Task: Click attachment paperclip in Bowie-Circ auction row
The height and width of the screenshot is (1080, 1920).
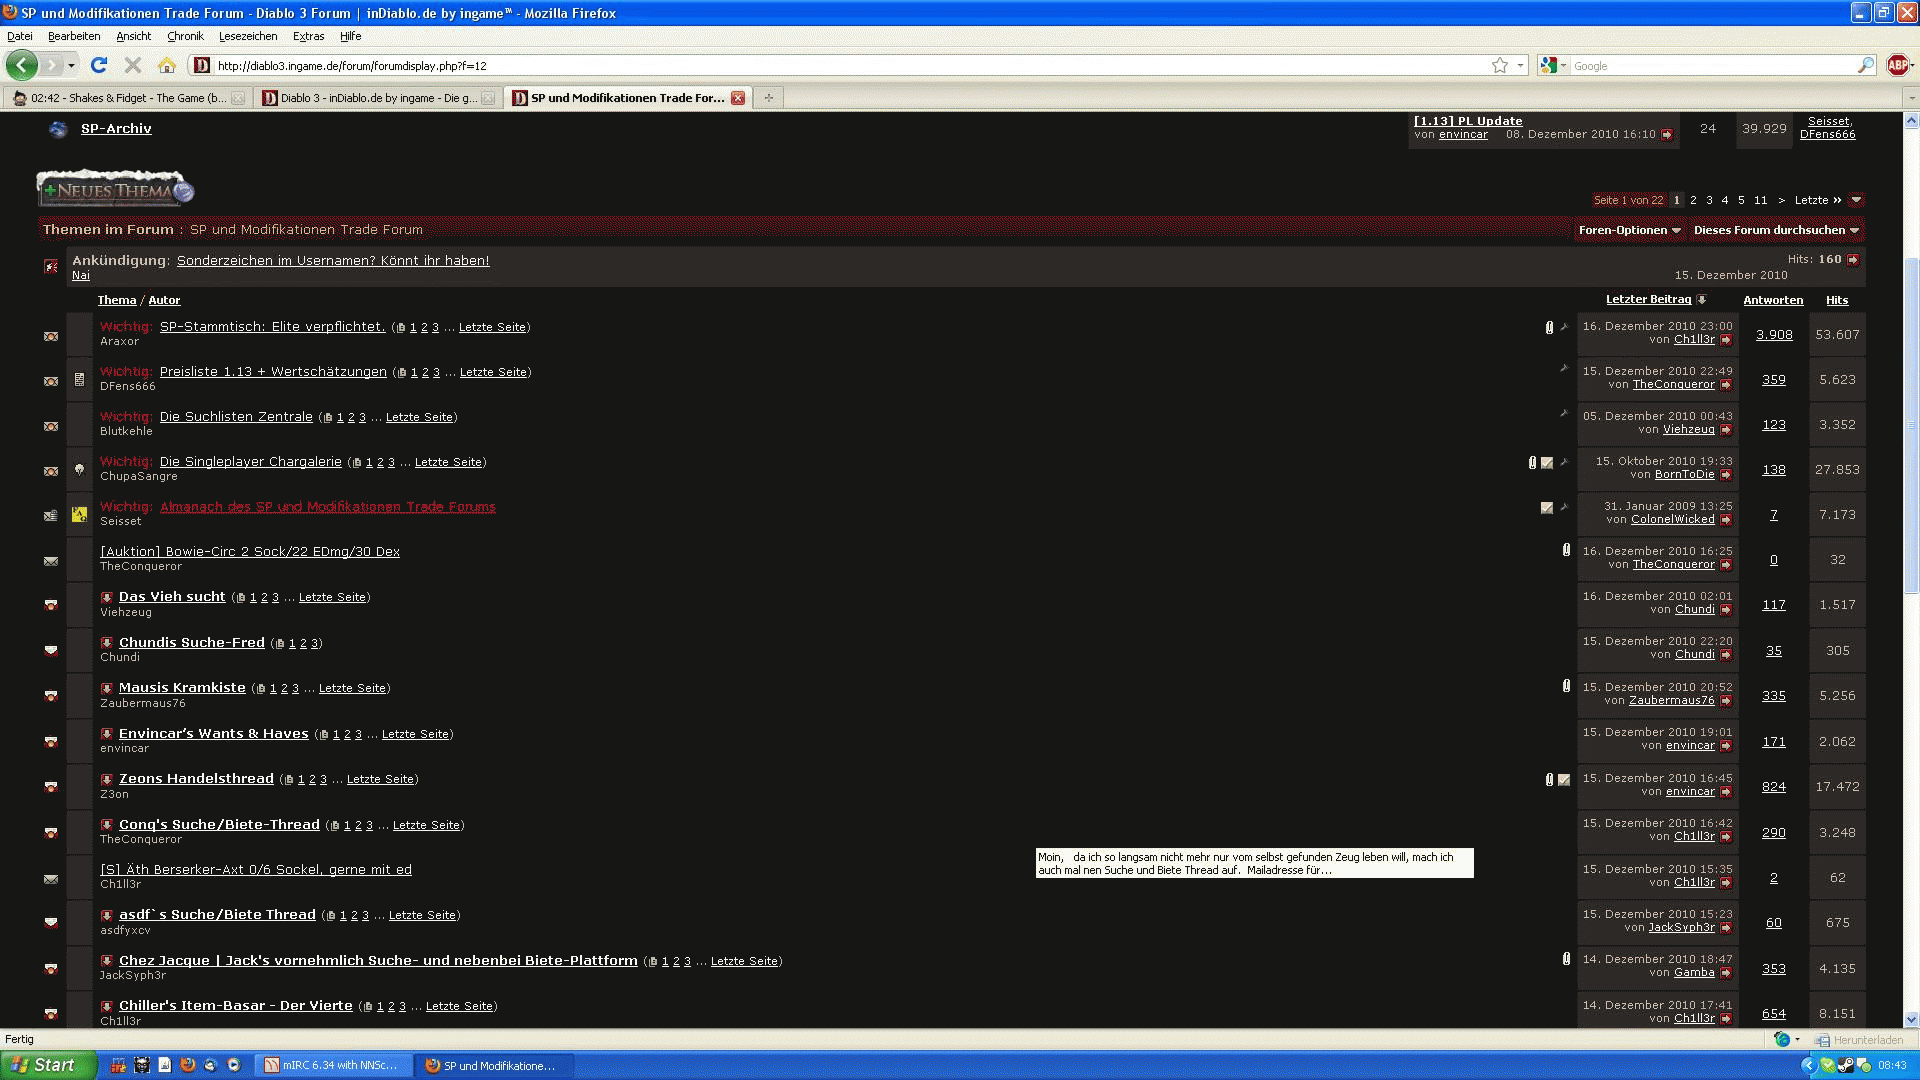Action: (x=1566, y=550)
